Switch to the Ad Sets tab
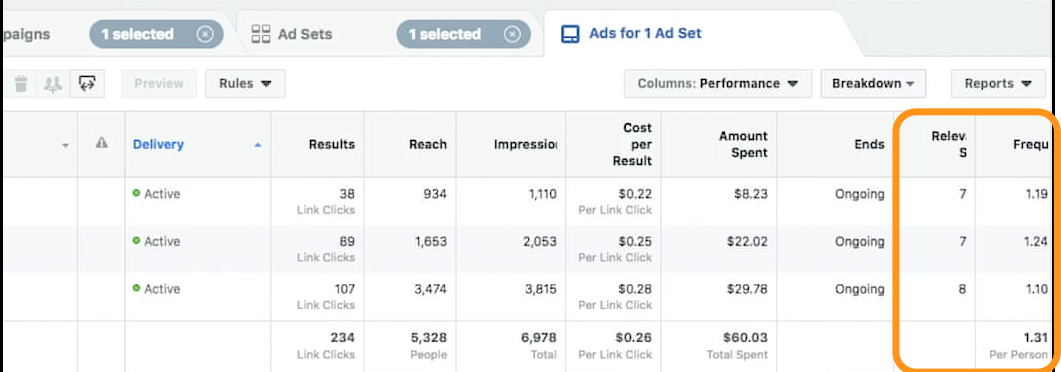 coord(304,34)
